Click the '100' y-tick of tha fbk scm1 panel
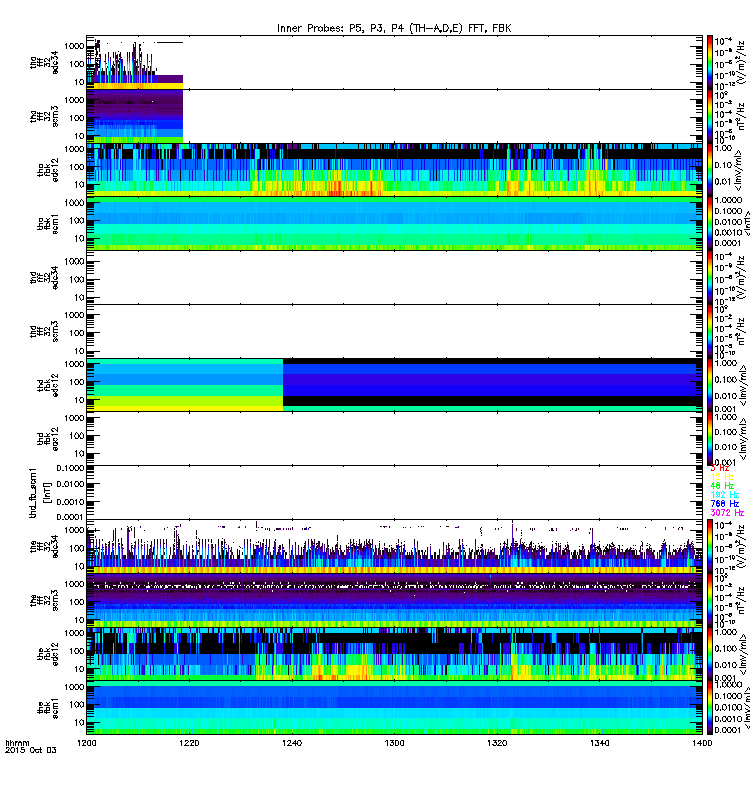The image size is (750, 800). pyautogui.click(x=77, y=220)
